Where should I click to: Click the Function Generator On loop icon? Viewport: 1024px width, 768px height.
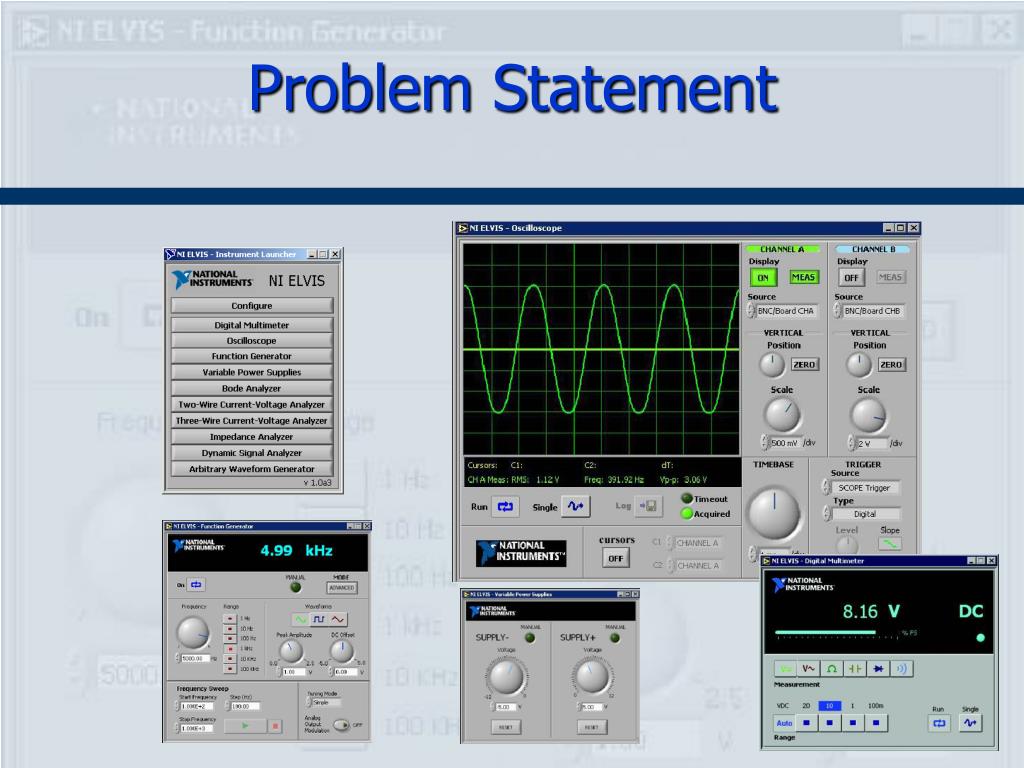pos(196,584)
